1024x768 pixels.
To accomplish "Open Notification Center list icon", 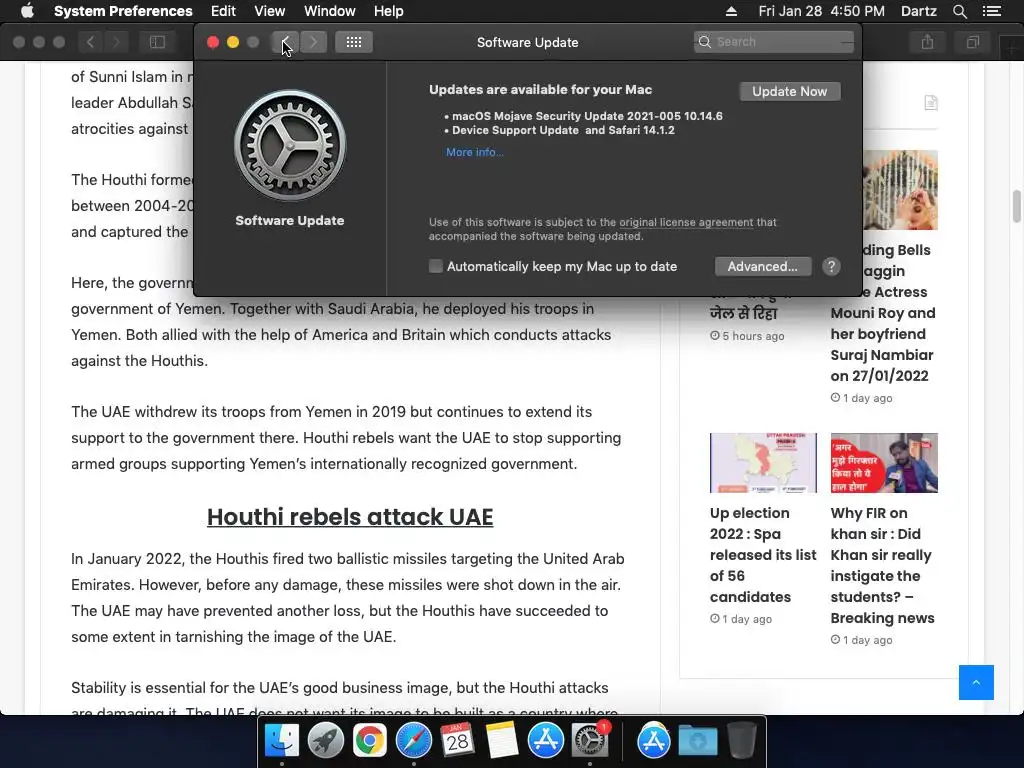I will point(991,11).
